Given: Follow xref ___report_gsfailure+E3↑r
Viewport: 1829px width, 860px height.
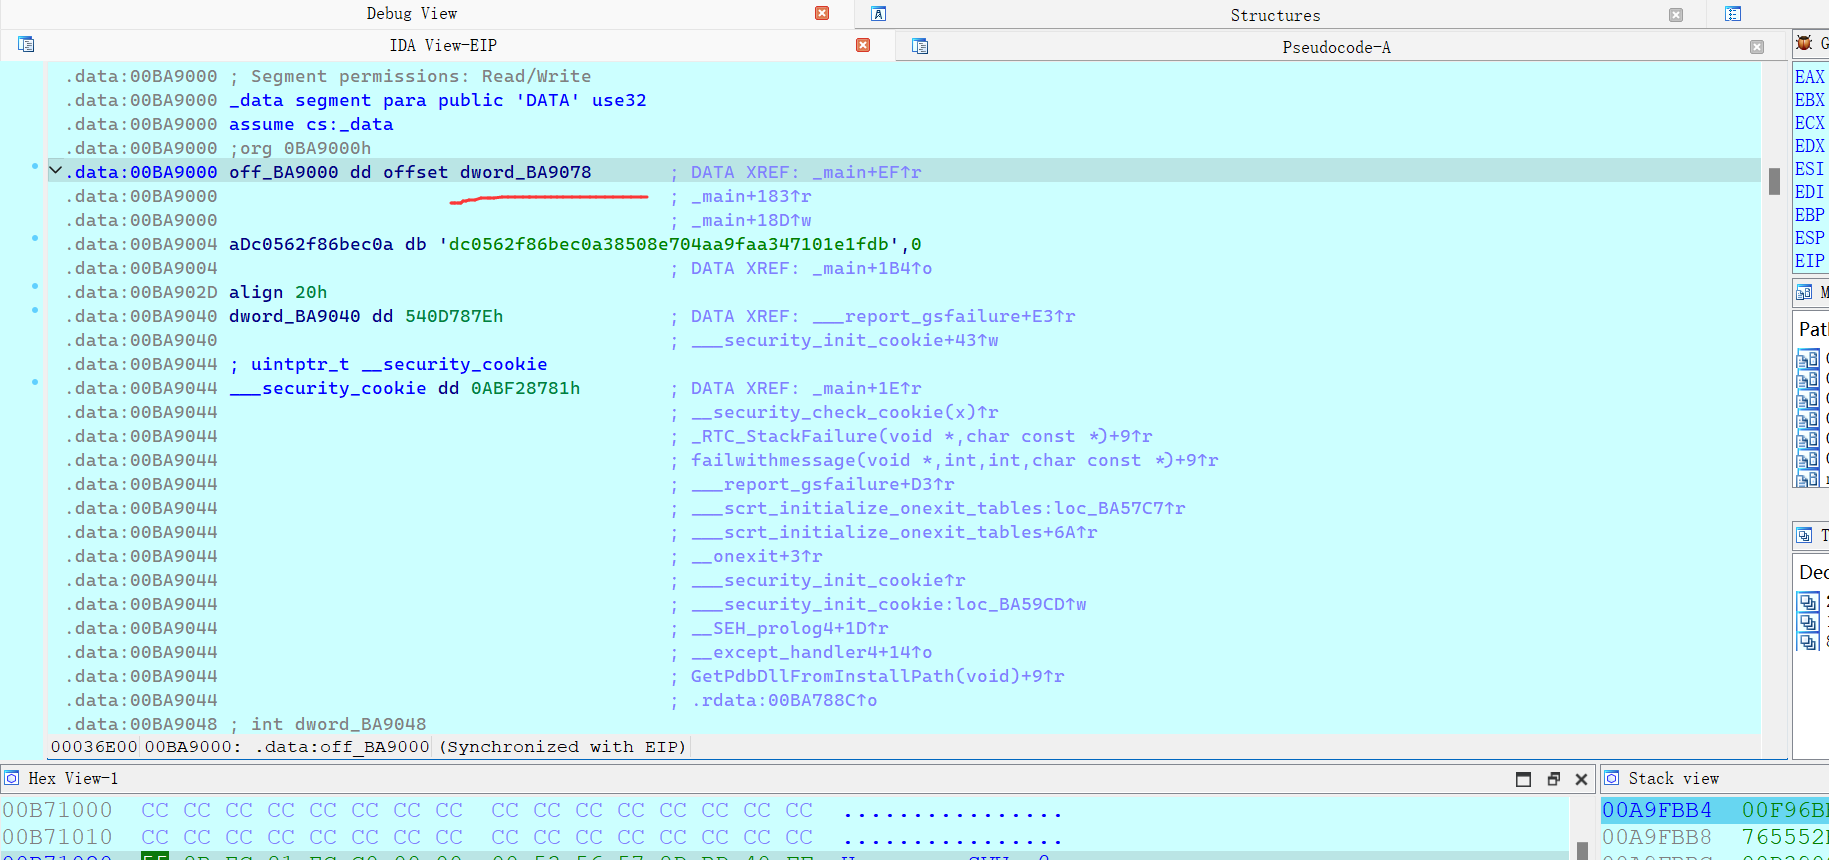Looking at the screenshot, I should coord(944,316).
